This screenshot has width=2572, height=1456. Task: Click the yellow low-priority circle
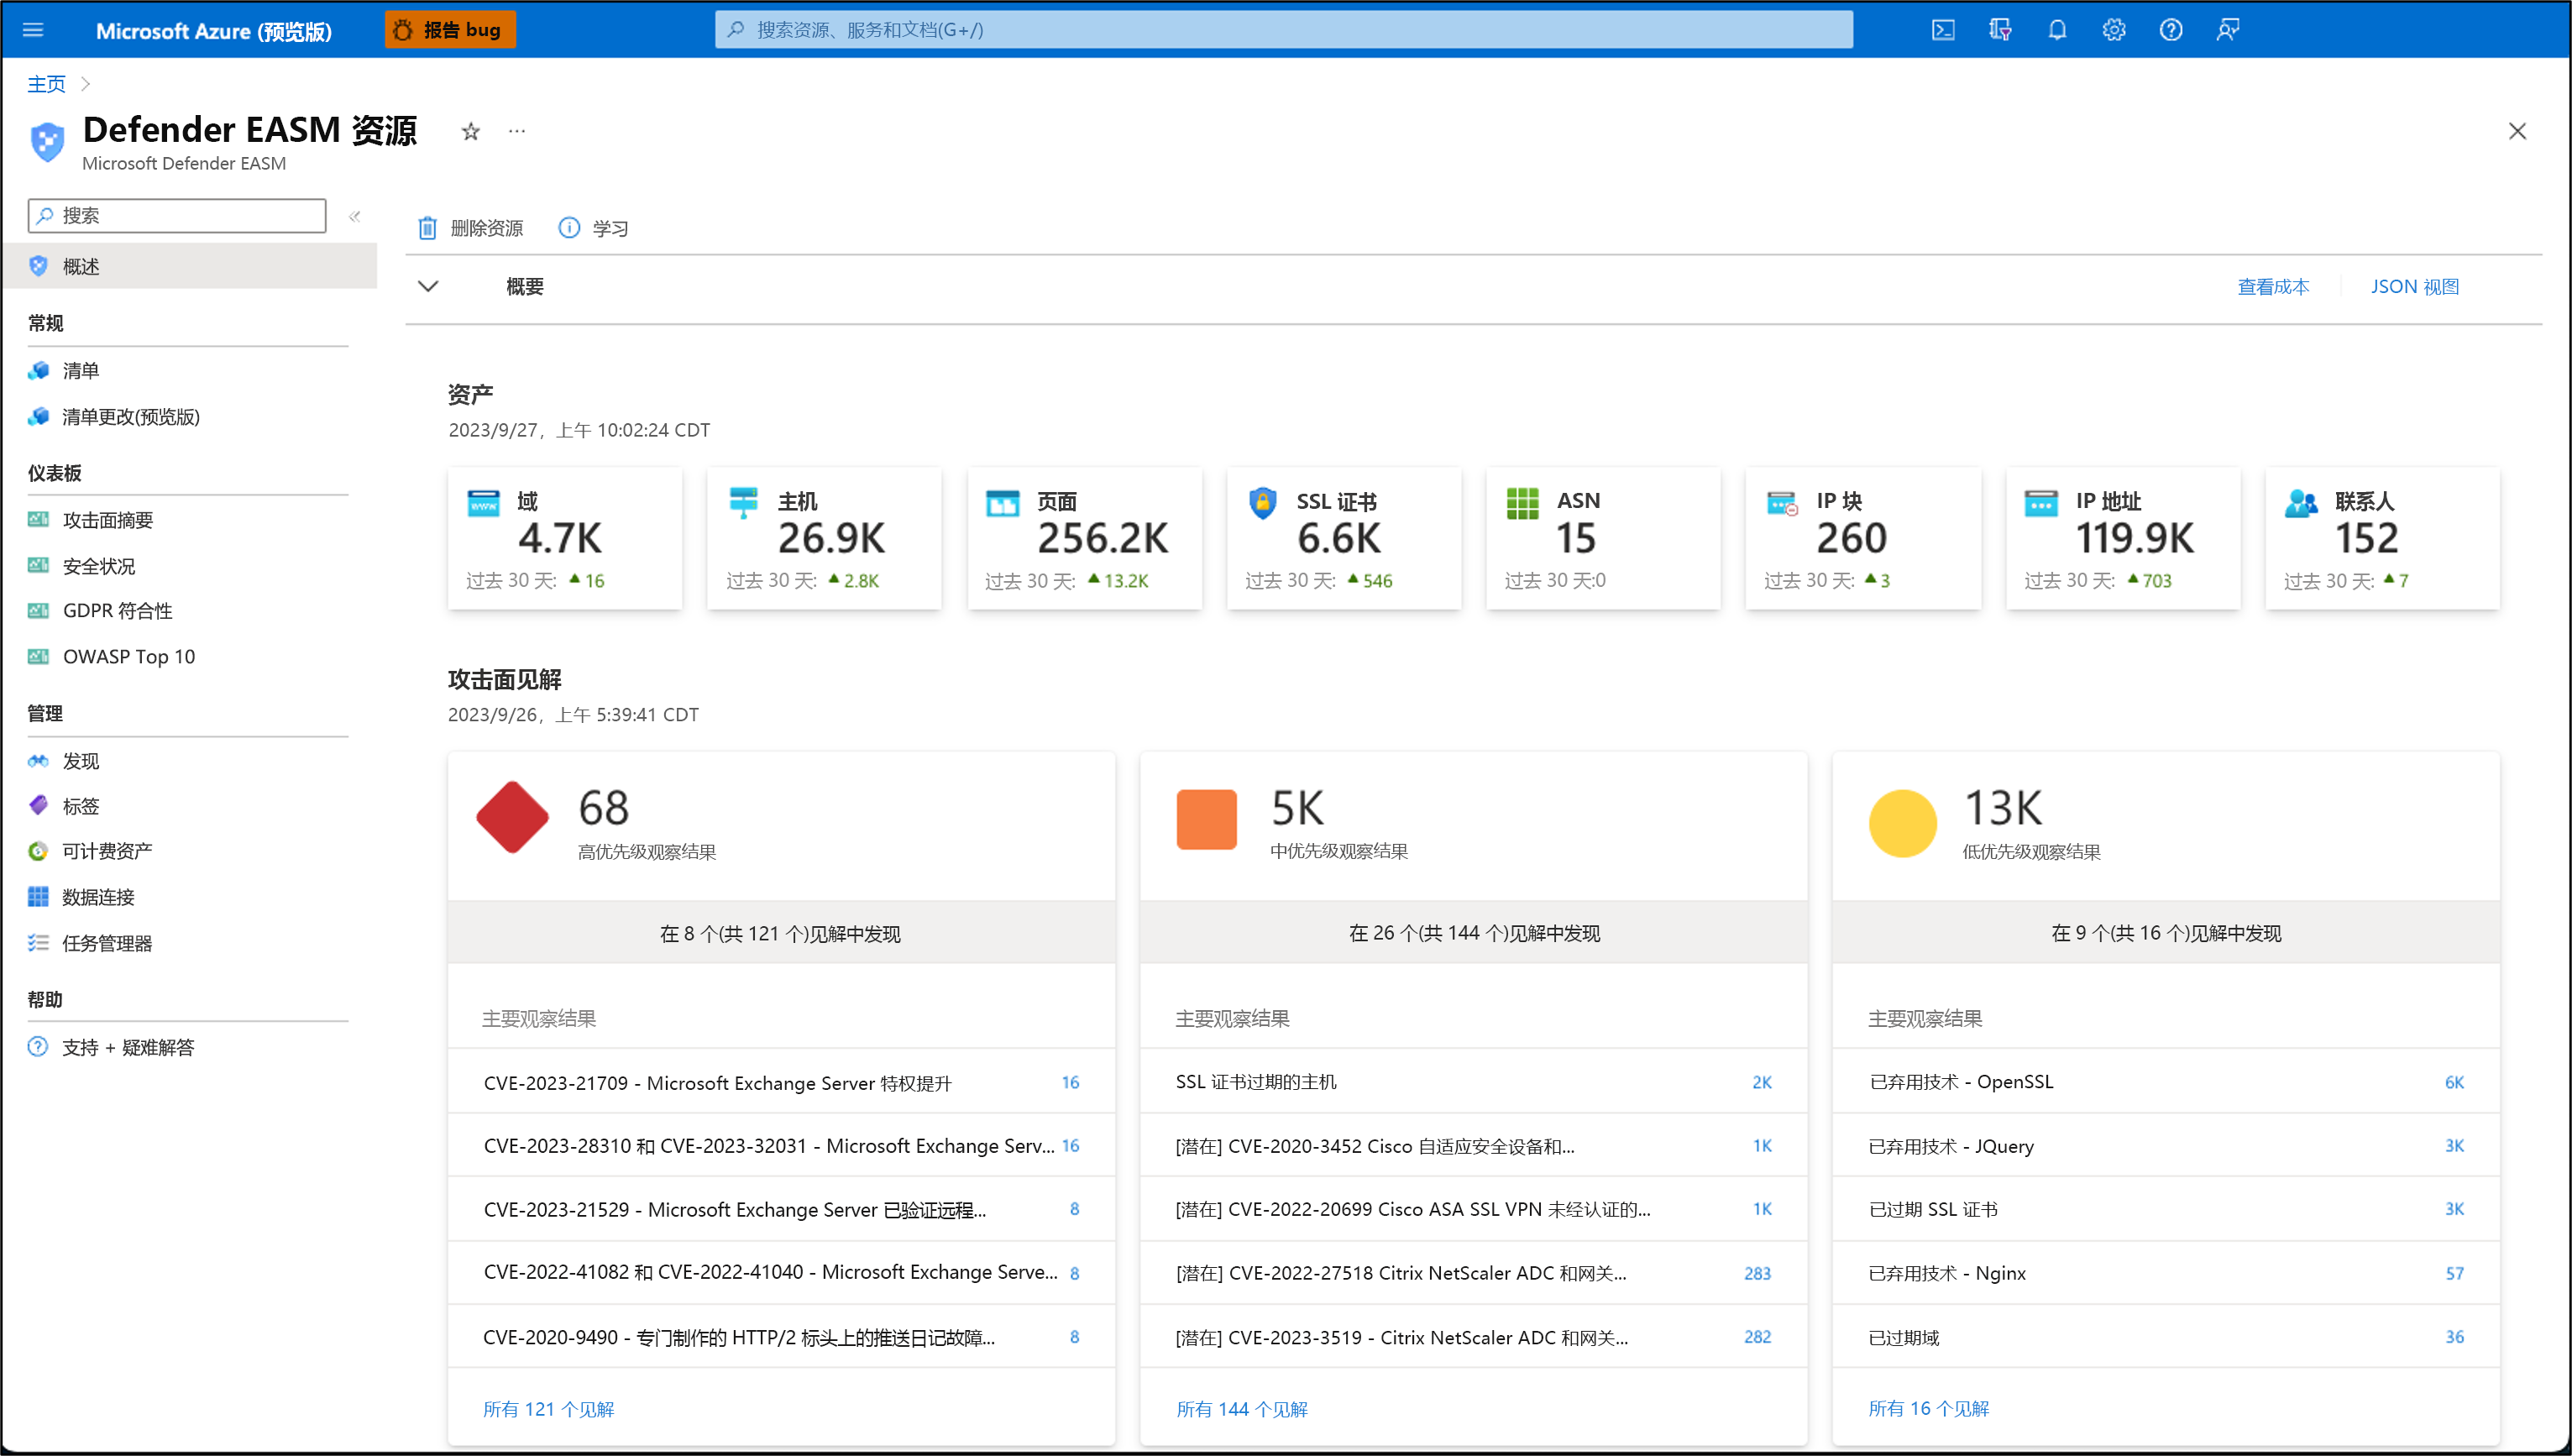click(1902, 823)
